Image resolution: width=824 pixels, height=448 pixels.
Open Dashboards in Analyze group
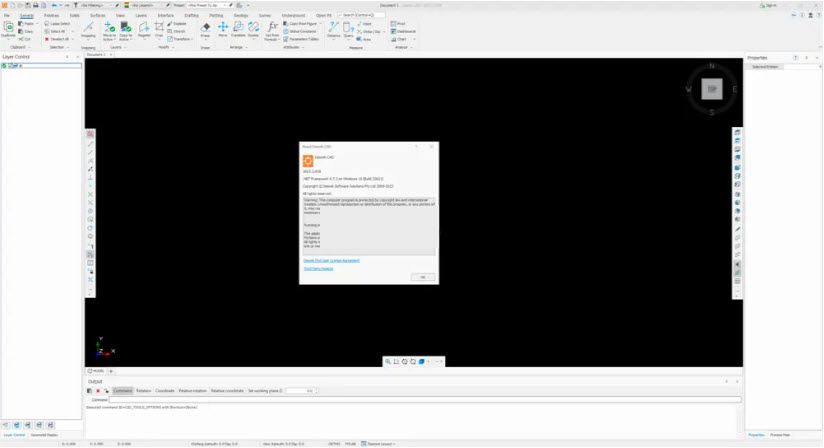(x=403, y=32)
